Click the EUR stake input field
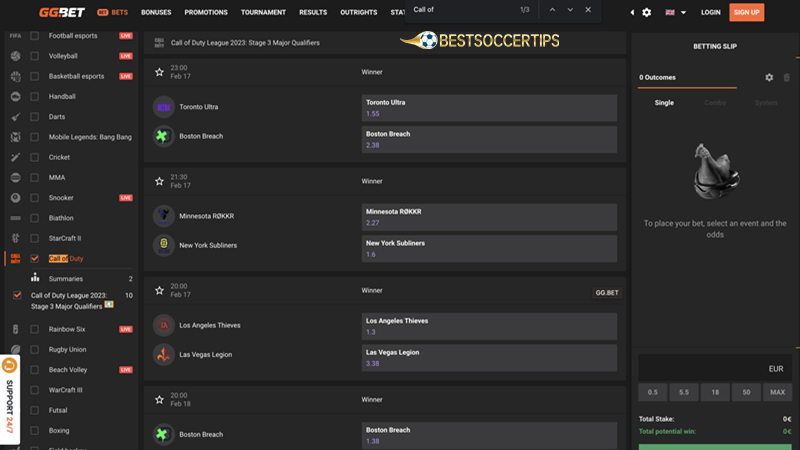The image size is (800, 450). click(715, 368)
